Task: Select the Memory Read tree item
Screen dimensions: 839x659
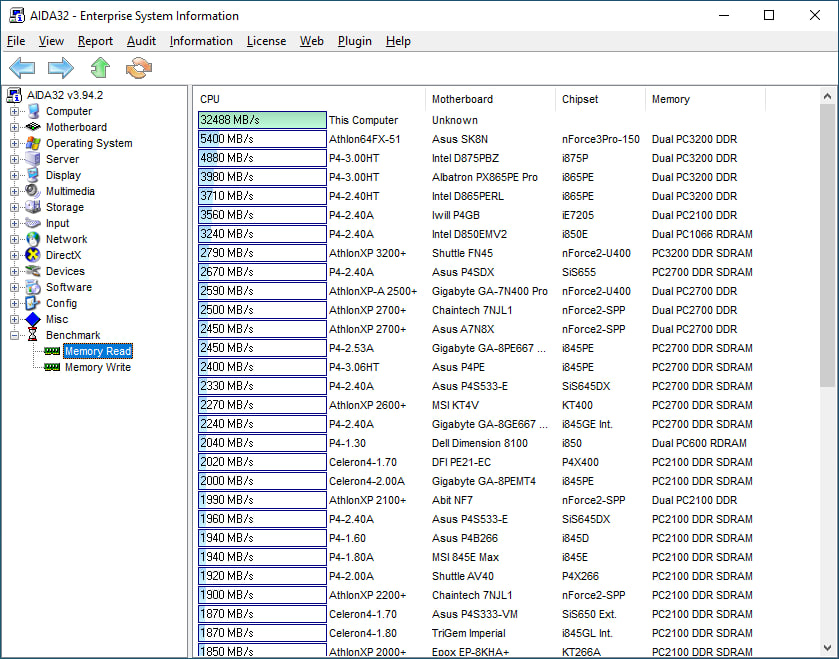Action: click(x=97, y=351)
